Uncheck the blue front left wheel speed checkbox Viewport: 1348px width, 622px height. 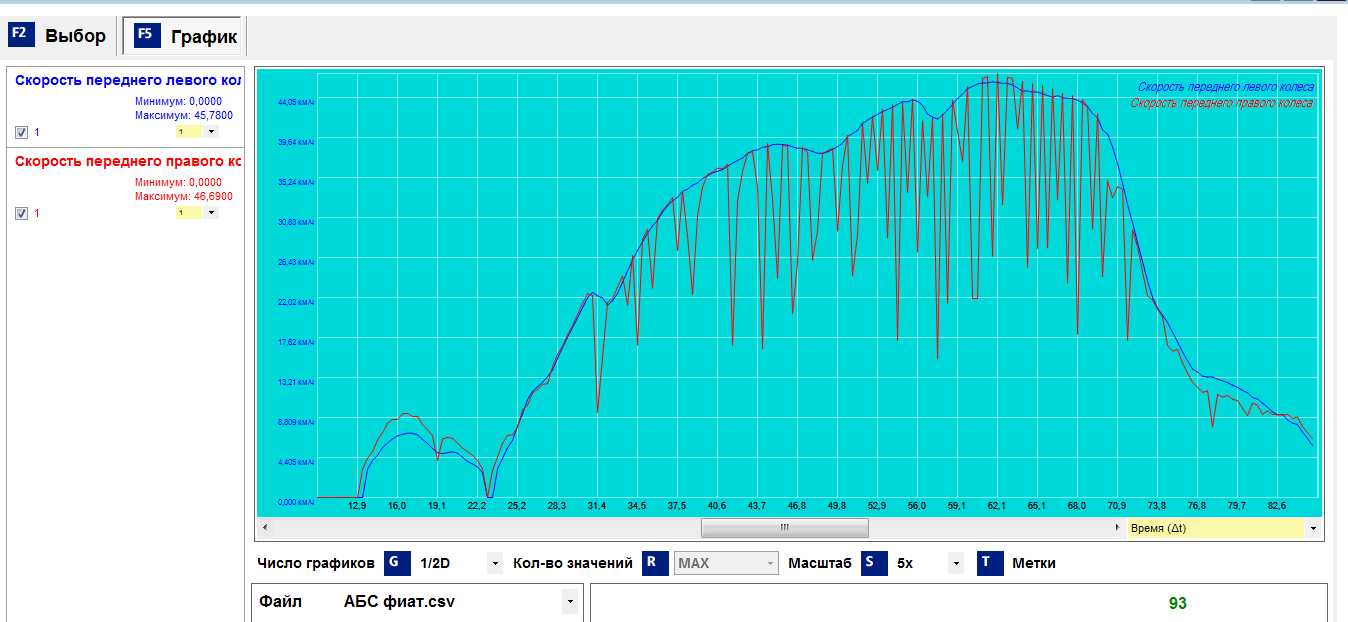[x=22, y=132]
